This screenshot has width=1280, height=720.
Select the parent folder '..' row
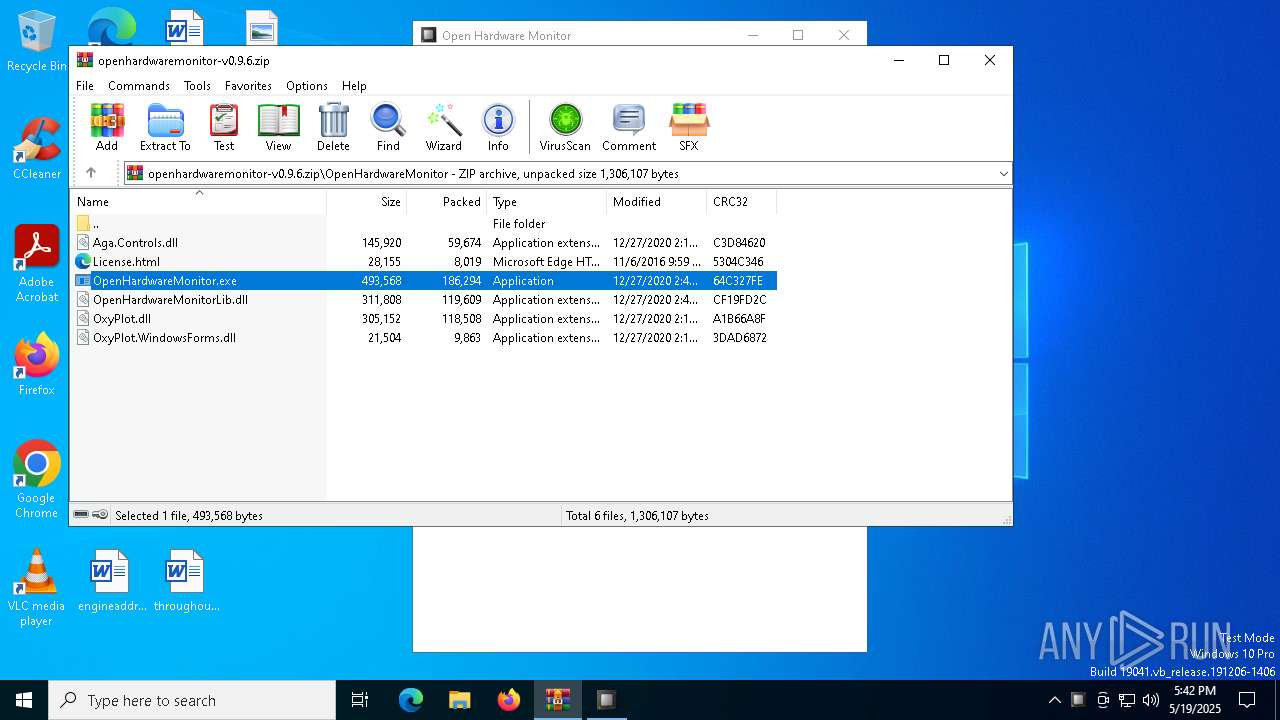tap(424, 224)
